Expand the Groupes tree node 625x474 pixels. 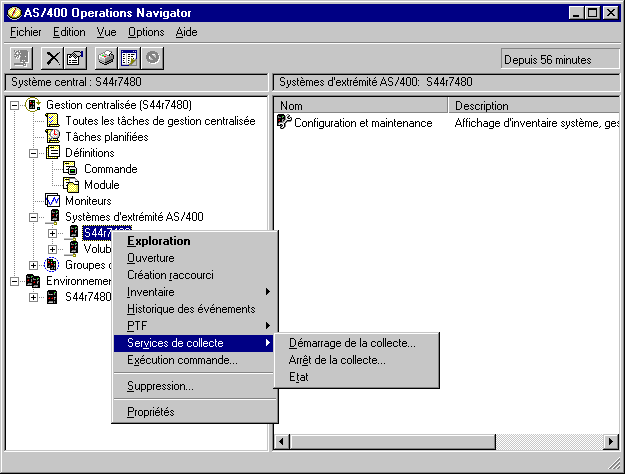33,265
